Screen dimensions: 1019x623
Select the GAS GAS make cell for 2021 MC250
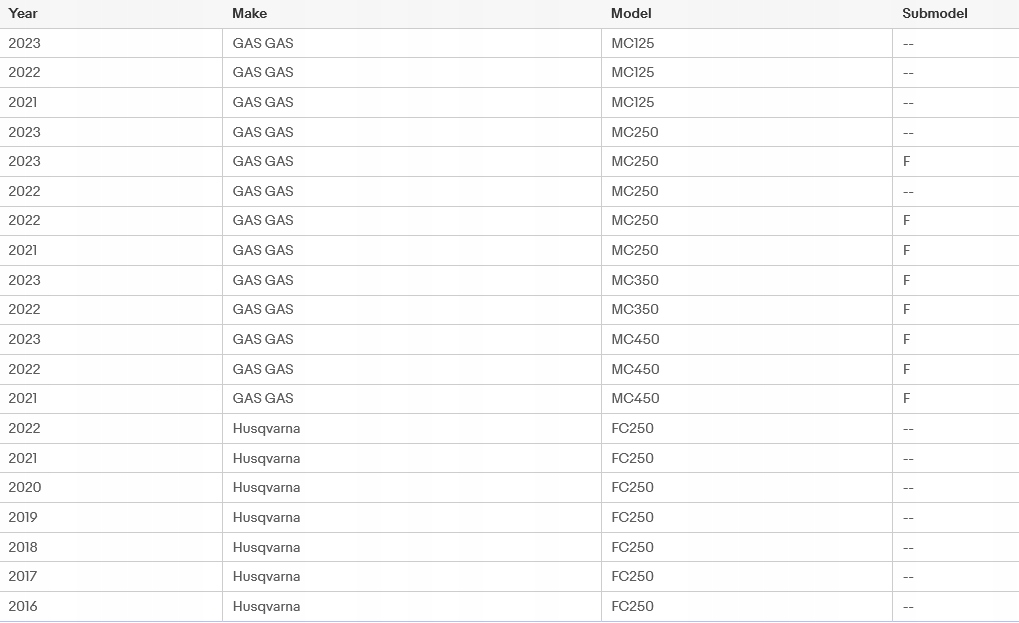tap(263, 250)
